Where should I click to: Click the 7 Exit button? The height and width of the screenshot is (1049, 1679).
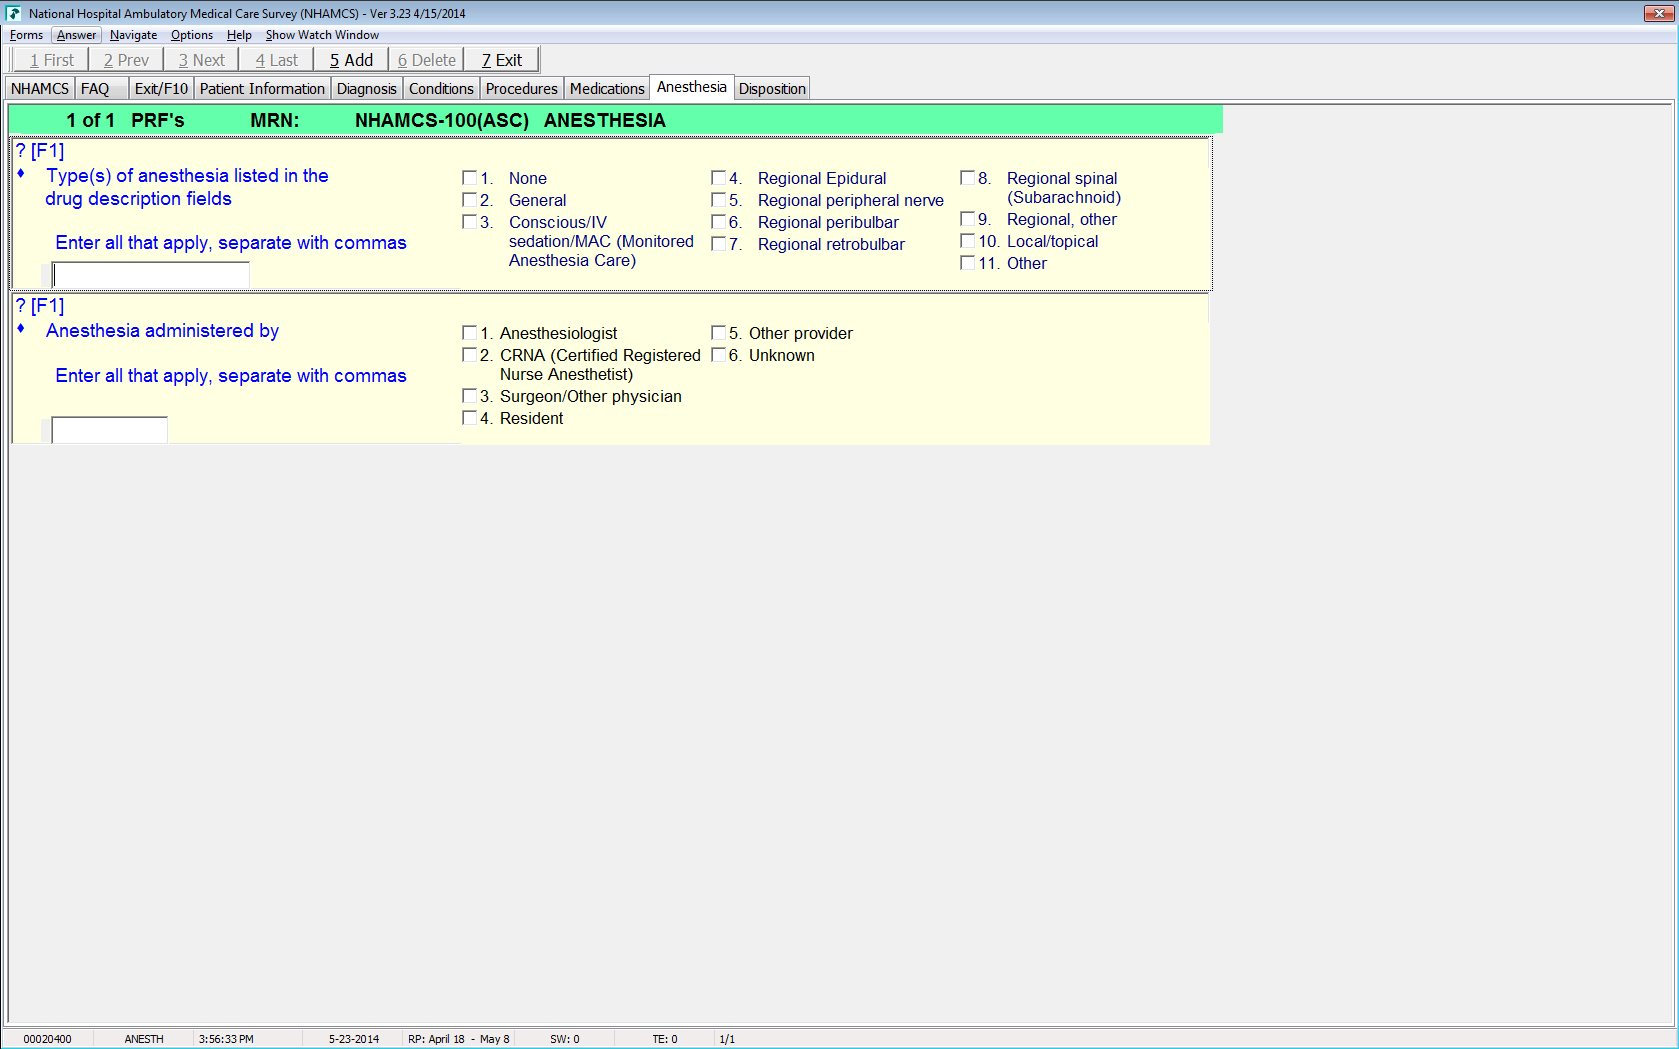pyautogui.click(x=501, y=60)
